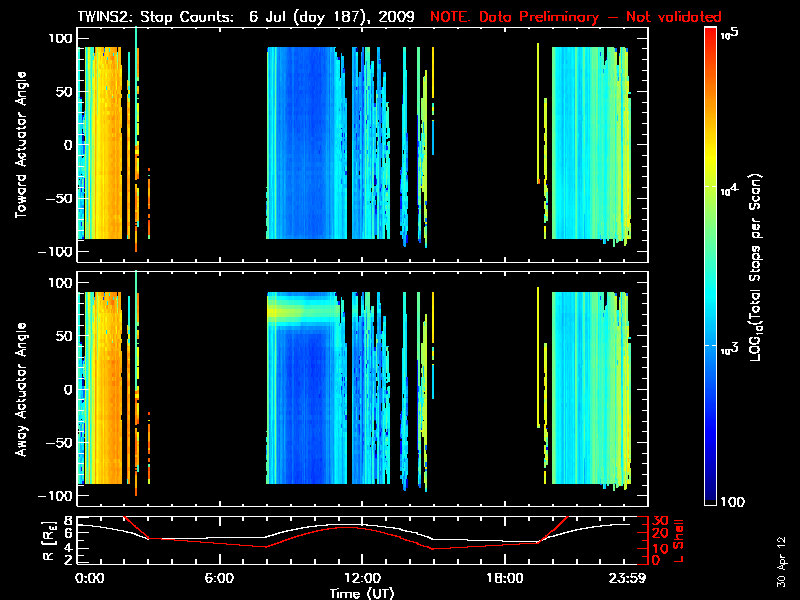The image size is (800, 600).
Task: Click the '100' label at color bar bottom
Action: click(x=732, y=502)
